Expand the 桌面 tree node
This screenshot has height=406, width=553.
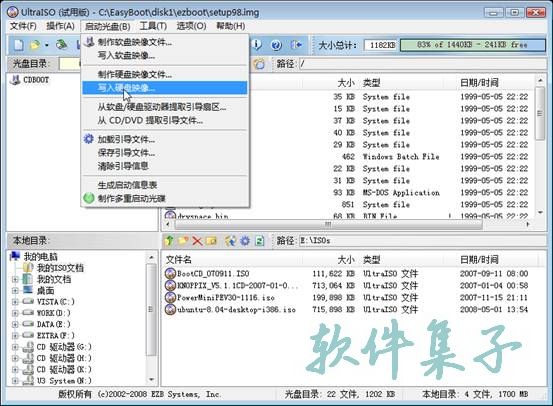coord(15,291)
